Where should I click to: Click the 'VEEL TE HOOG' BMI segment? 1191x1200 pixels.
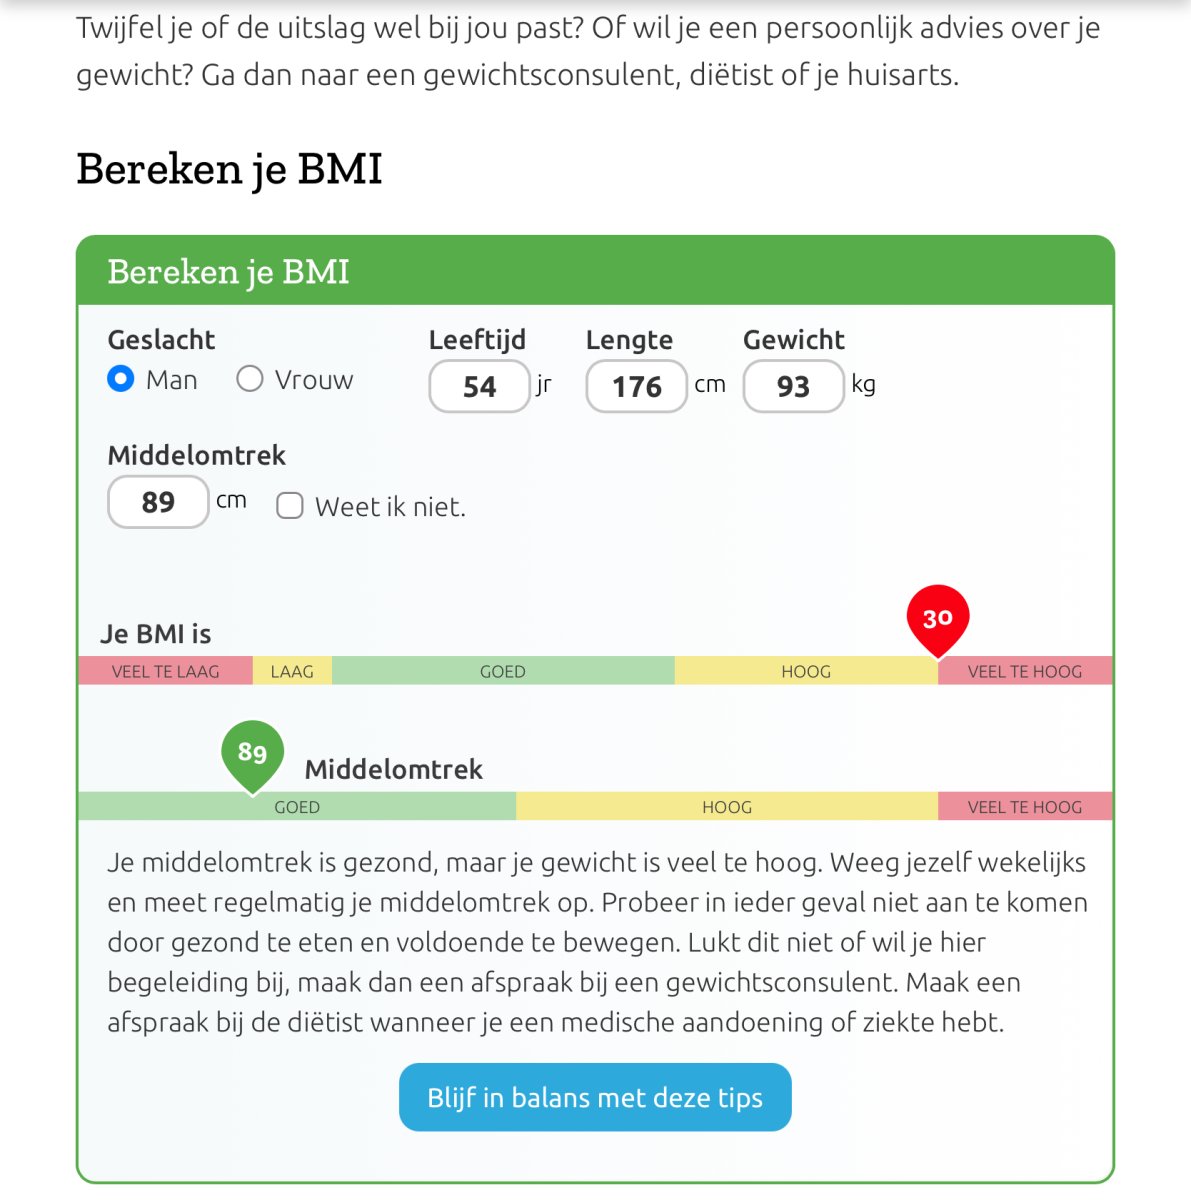1024,671
